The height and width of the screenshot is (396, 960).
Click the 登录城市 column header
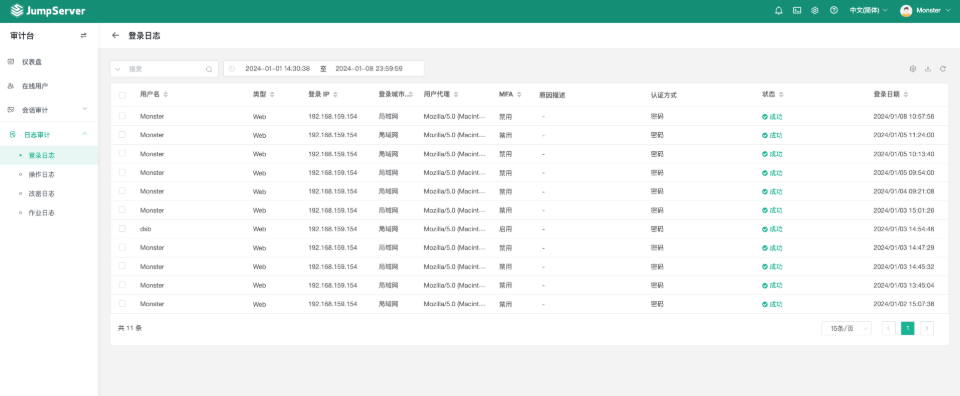pyautogui.click(x=392, y=94)
